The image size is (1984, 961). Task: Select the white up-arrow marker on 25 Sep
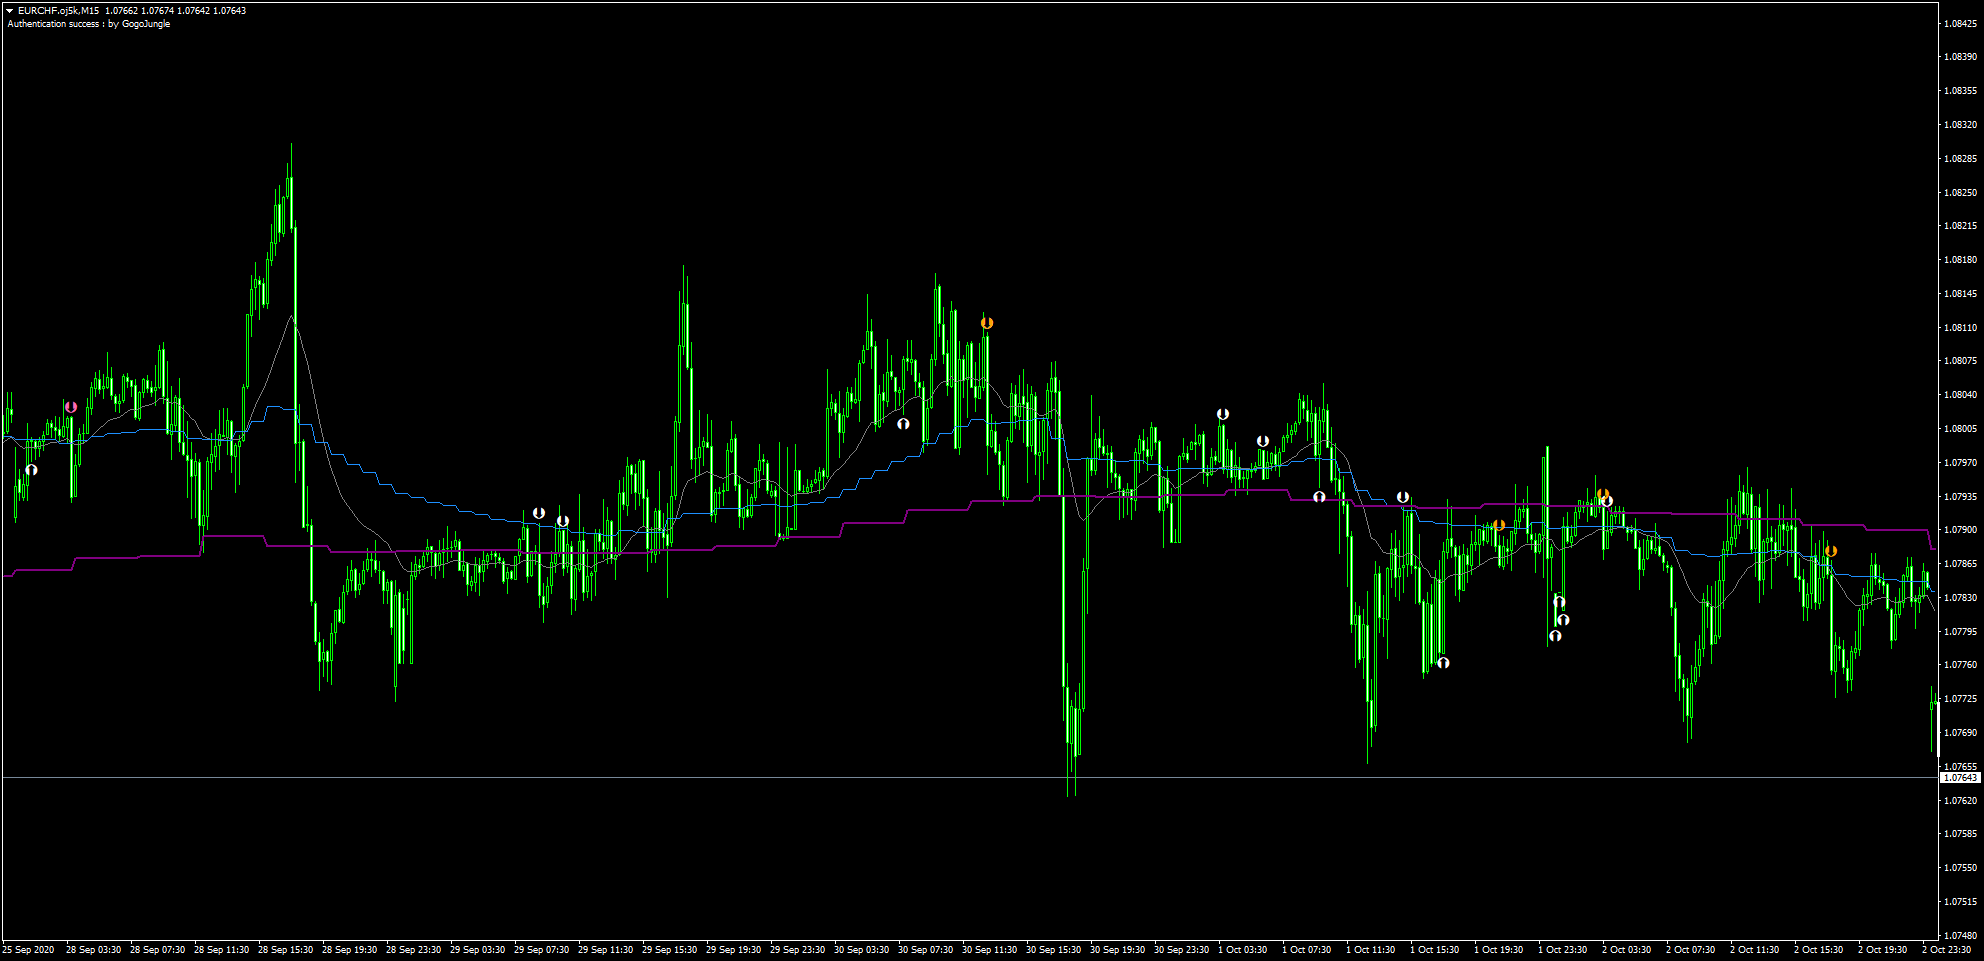tap(31, 469)
